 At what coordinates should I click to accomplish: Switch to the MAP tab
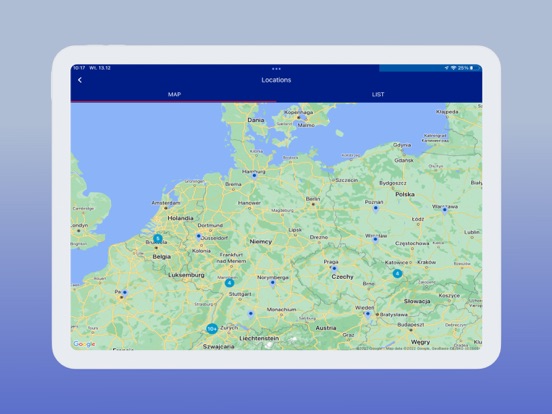[x=174, y=94]
